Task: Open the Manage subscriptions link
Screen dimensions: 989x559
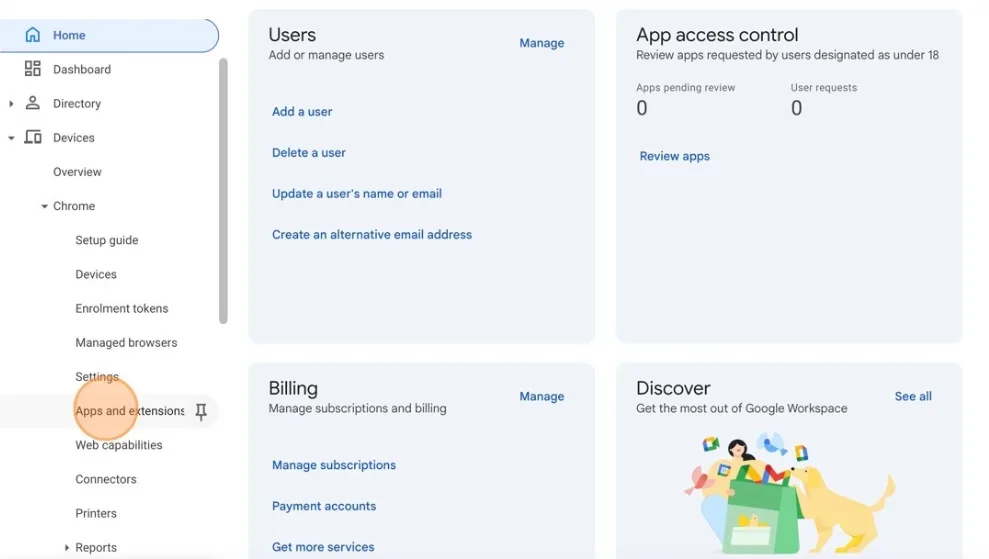Action: (x=334, y=465)
